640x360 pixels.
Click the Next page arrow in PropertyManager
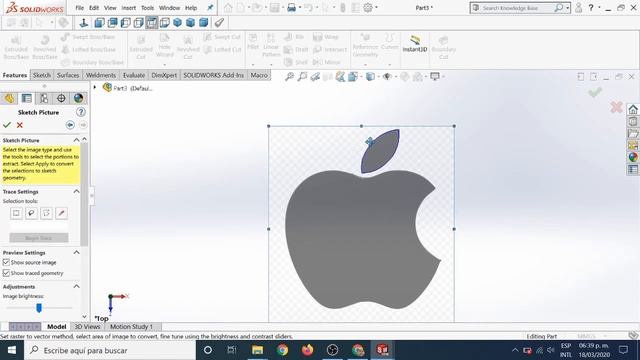coord(83,125)
